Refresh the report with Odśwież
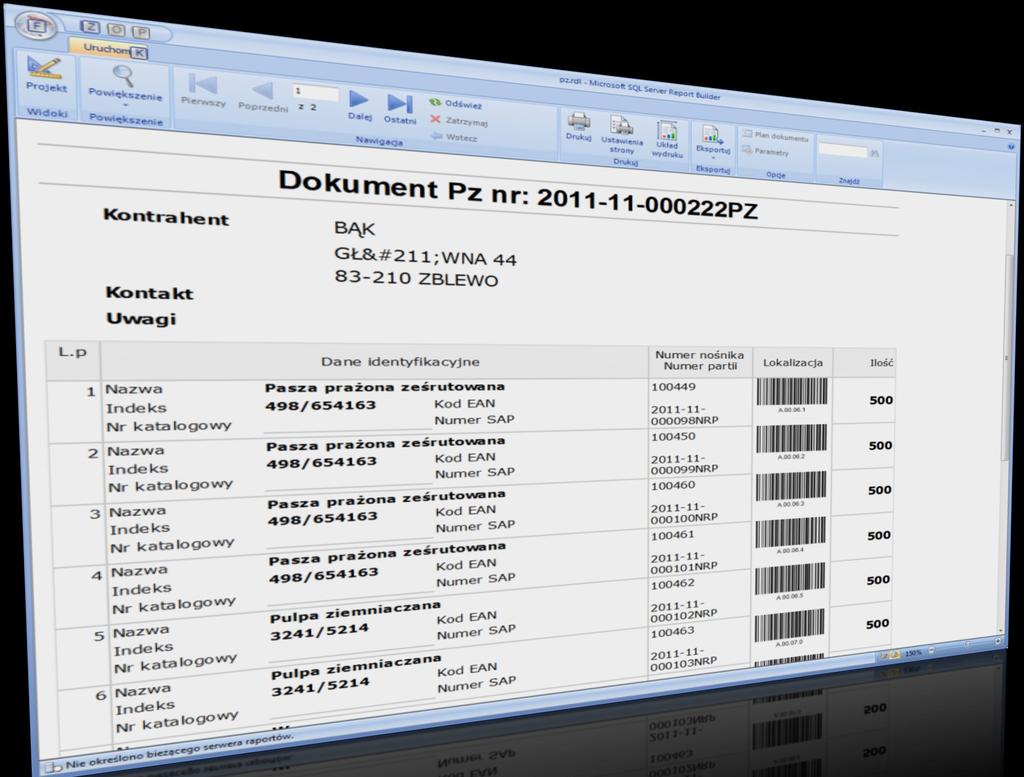Image resolution: width=1024 pixels, height=777 pixels. (456, 104)
